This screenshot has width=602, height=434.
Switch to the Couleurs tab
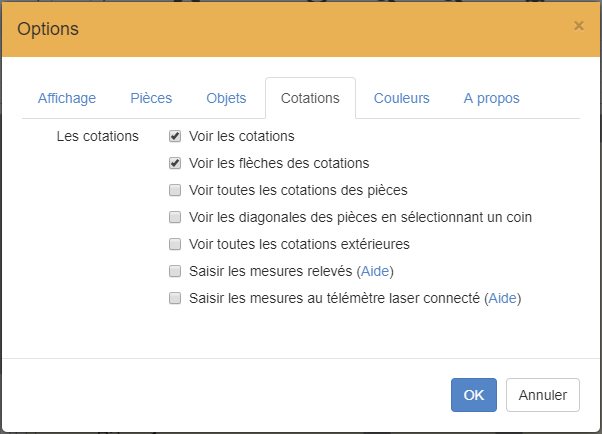click(x=401, y=98)
